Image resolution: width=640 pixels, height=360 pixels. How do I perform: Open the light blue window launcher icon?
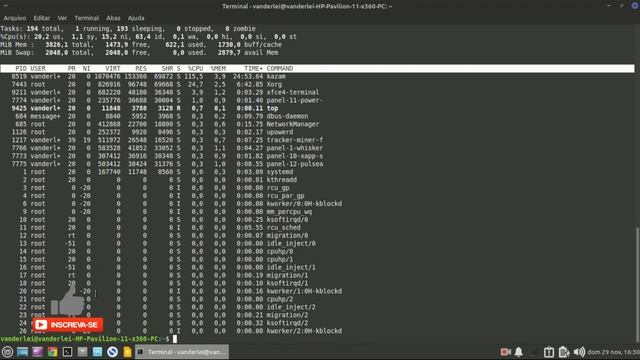(x=98, y=352)
